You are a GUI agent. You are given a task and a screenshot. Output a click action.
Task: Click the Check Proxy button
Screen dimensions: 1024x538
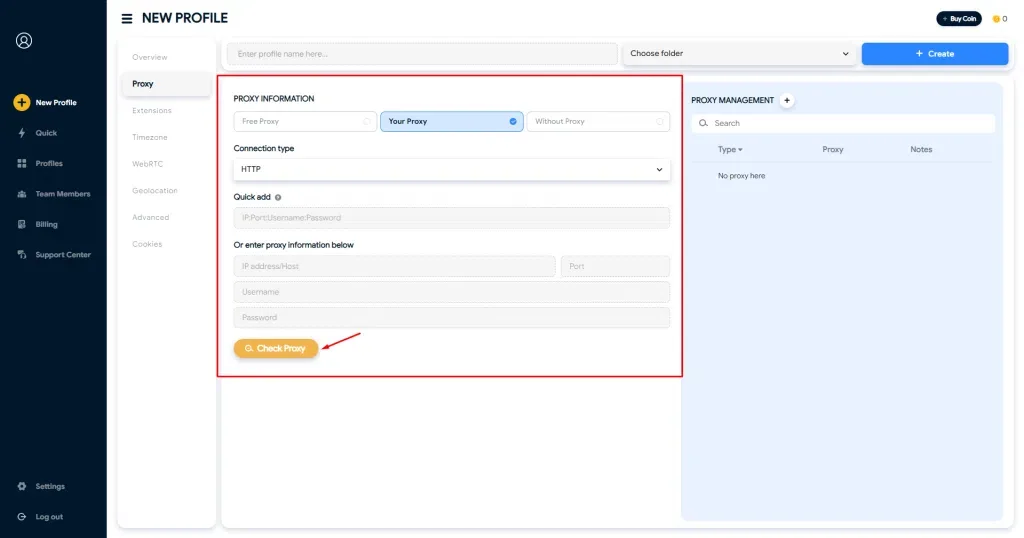[276, 349]
